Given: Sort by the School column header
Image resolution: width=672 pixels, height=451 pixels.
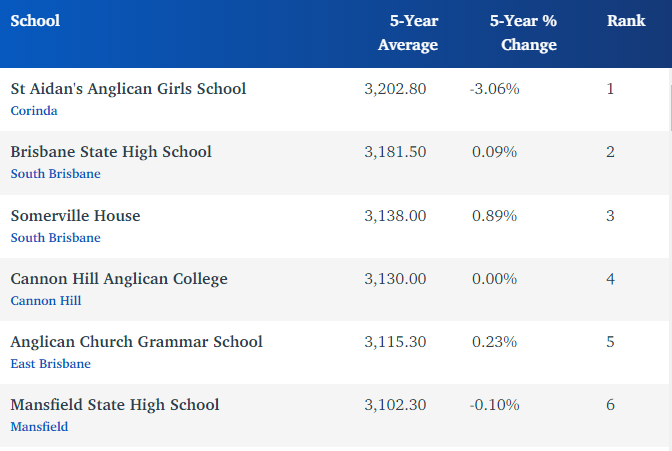Looking at the screenshot, I should [x=35, y=21].
